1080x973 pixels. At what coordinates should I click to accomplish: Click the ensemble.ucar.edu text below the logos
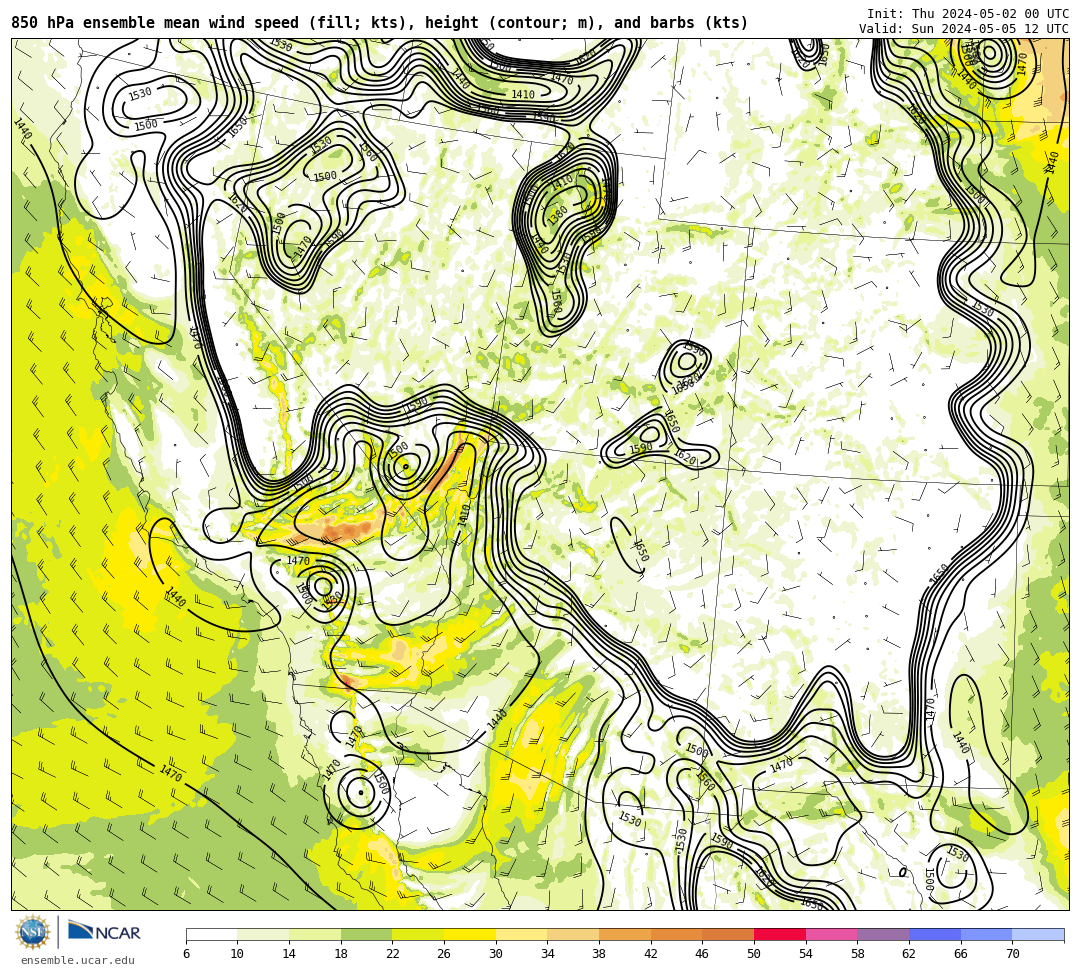[x=78, y=960]
